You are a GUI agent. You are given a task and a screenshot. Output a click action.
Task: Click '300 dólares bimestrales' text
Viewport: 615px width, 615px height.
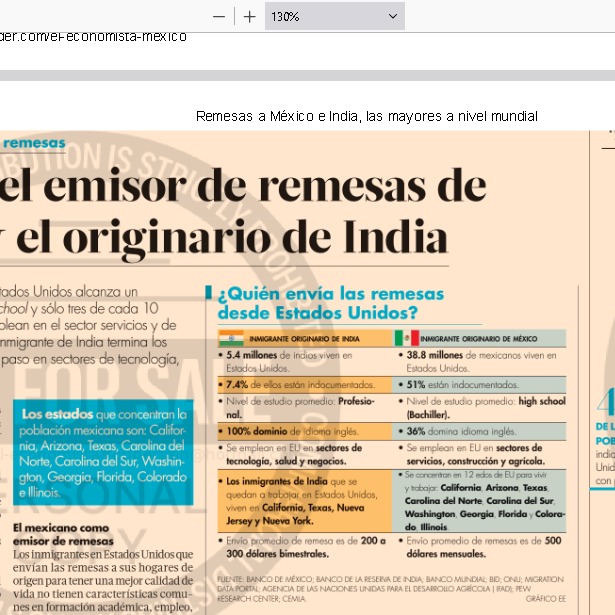(x=277, y=554)
